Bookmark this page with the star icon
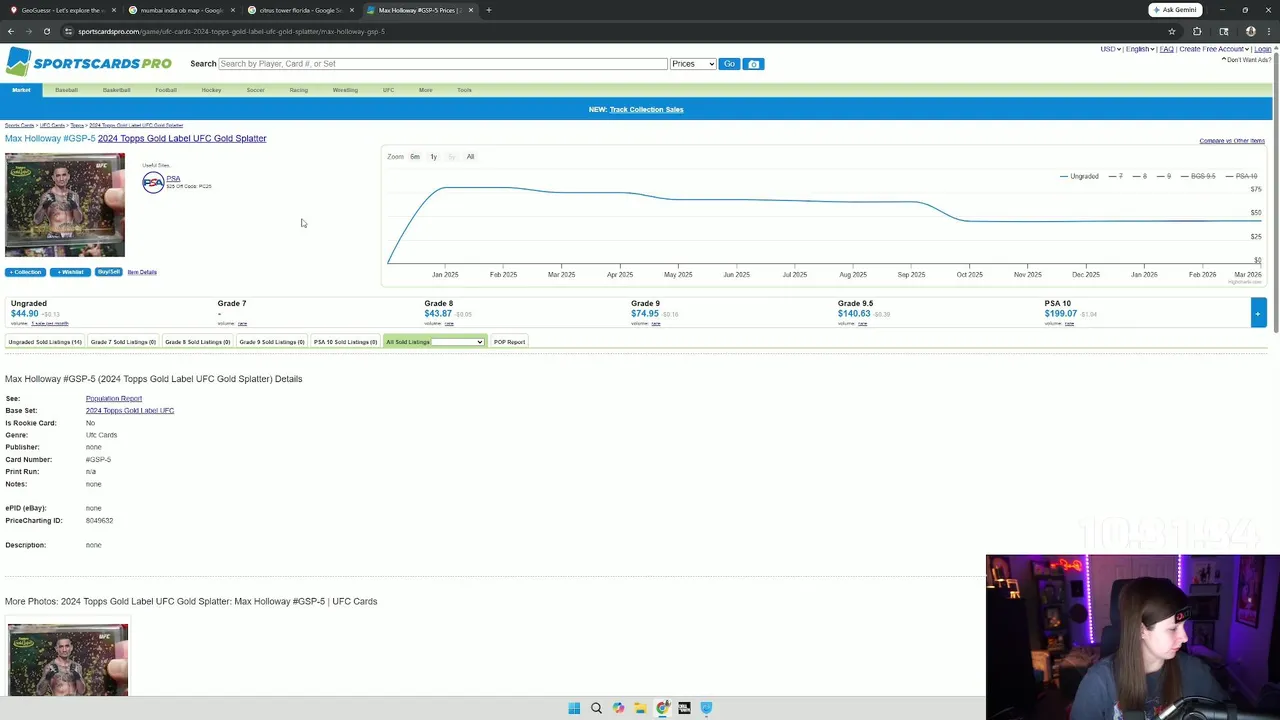1280x720 pixels. tap(1172, 31)
